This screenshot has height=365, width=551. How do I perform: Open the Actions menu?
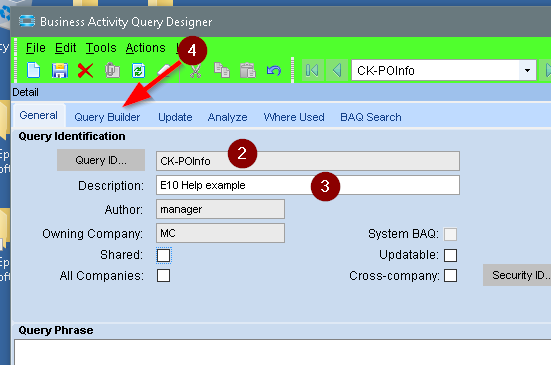click(x=145, y=48)
